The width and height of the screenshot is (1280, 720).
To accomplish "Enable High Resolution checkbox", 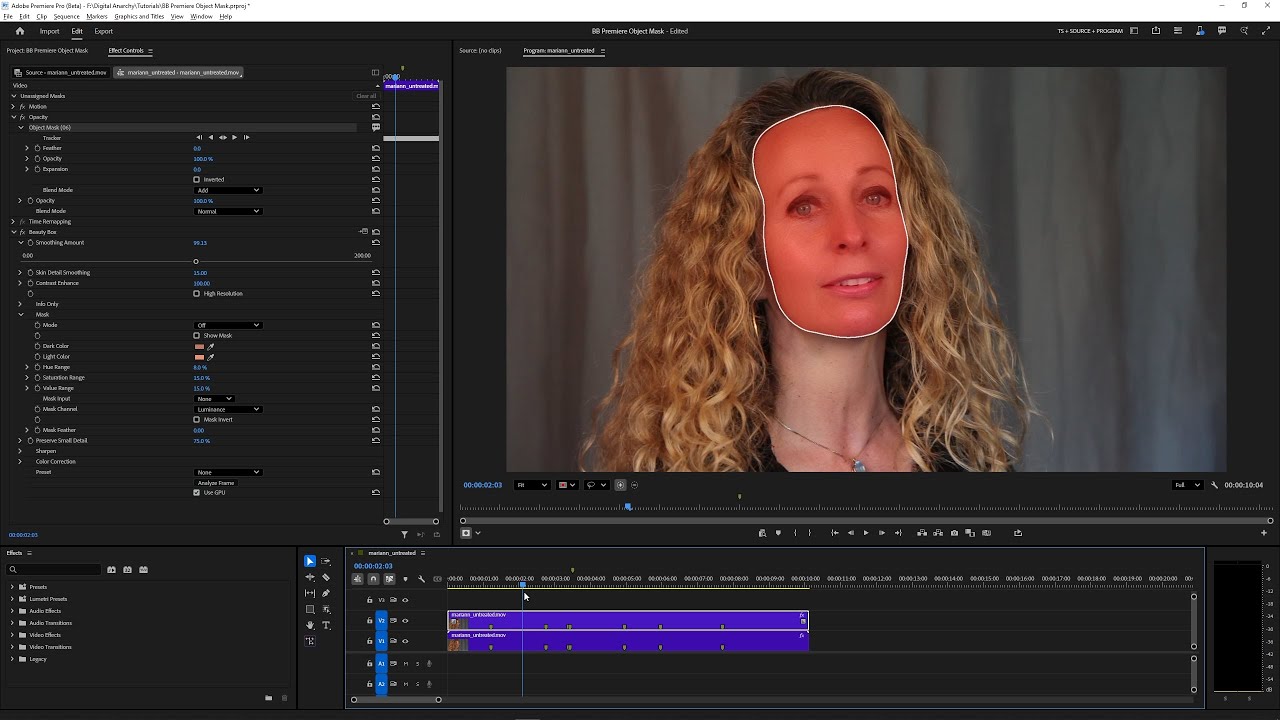I will point(196,294).
